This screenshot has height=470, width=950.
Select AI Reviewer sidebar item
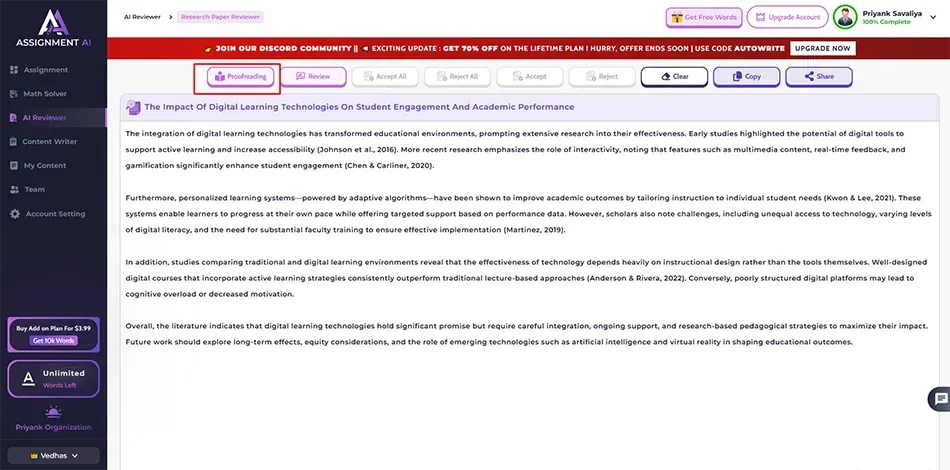click(x=45, y=118)
